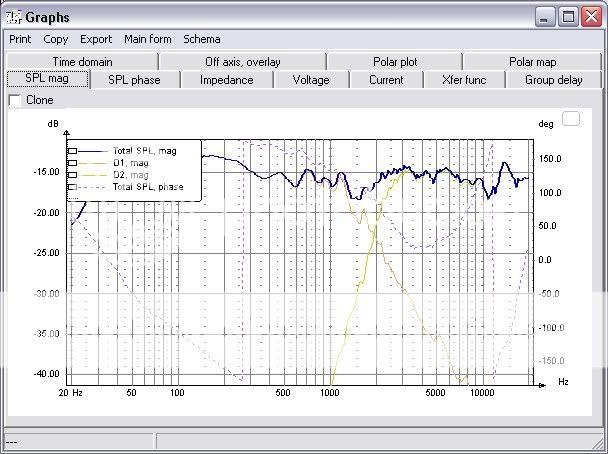Switch to the Xfer func tab
Viewport: 608px width, 454px height.
pos(465,80)
